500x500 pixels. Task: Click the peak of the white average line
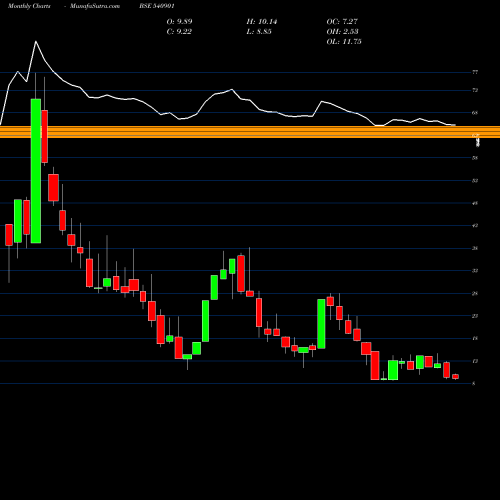(x=36, y=42)
